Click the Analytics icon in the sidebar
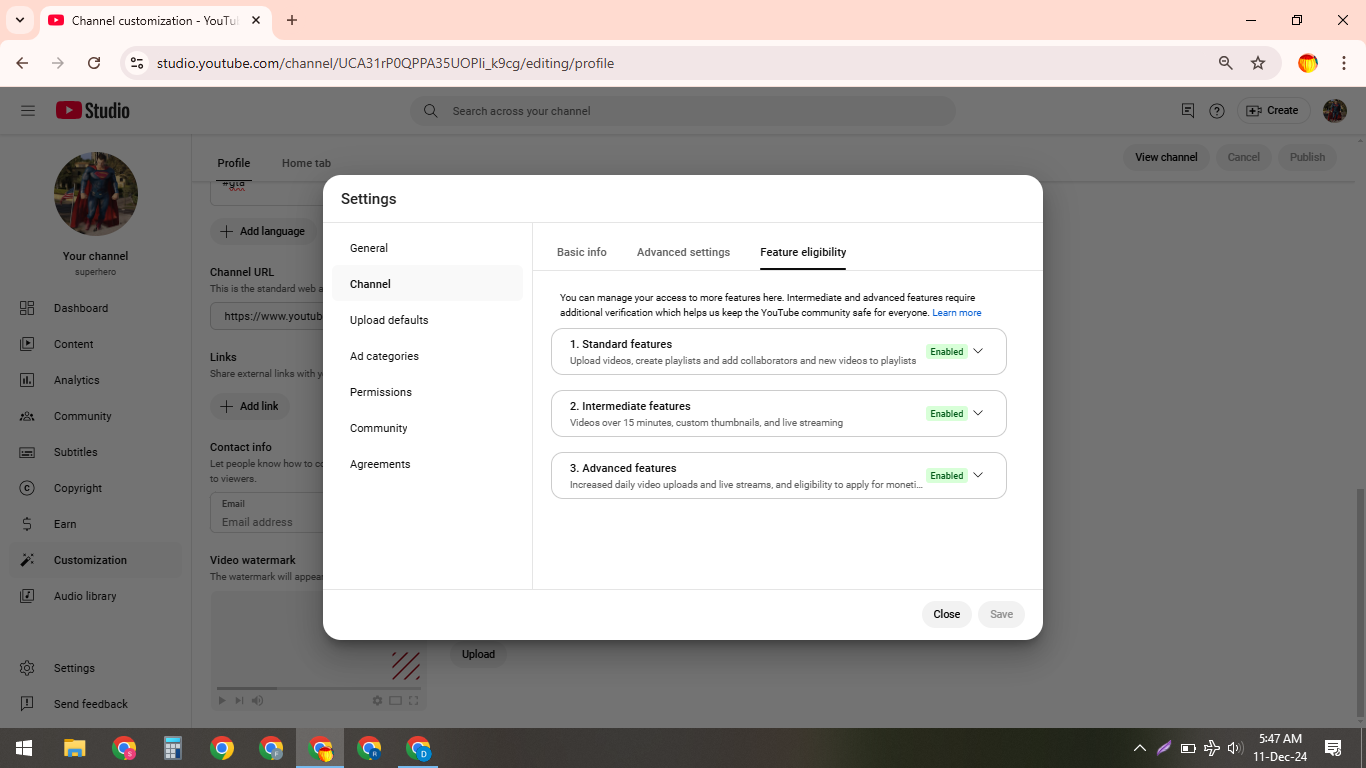Screen dimensions: 1366x768 tap(27, 380)
